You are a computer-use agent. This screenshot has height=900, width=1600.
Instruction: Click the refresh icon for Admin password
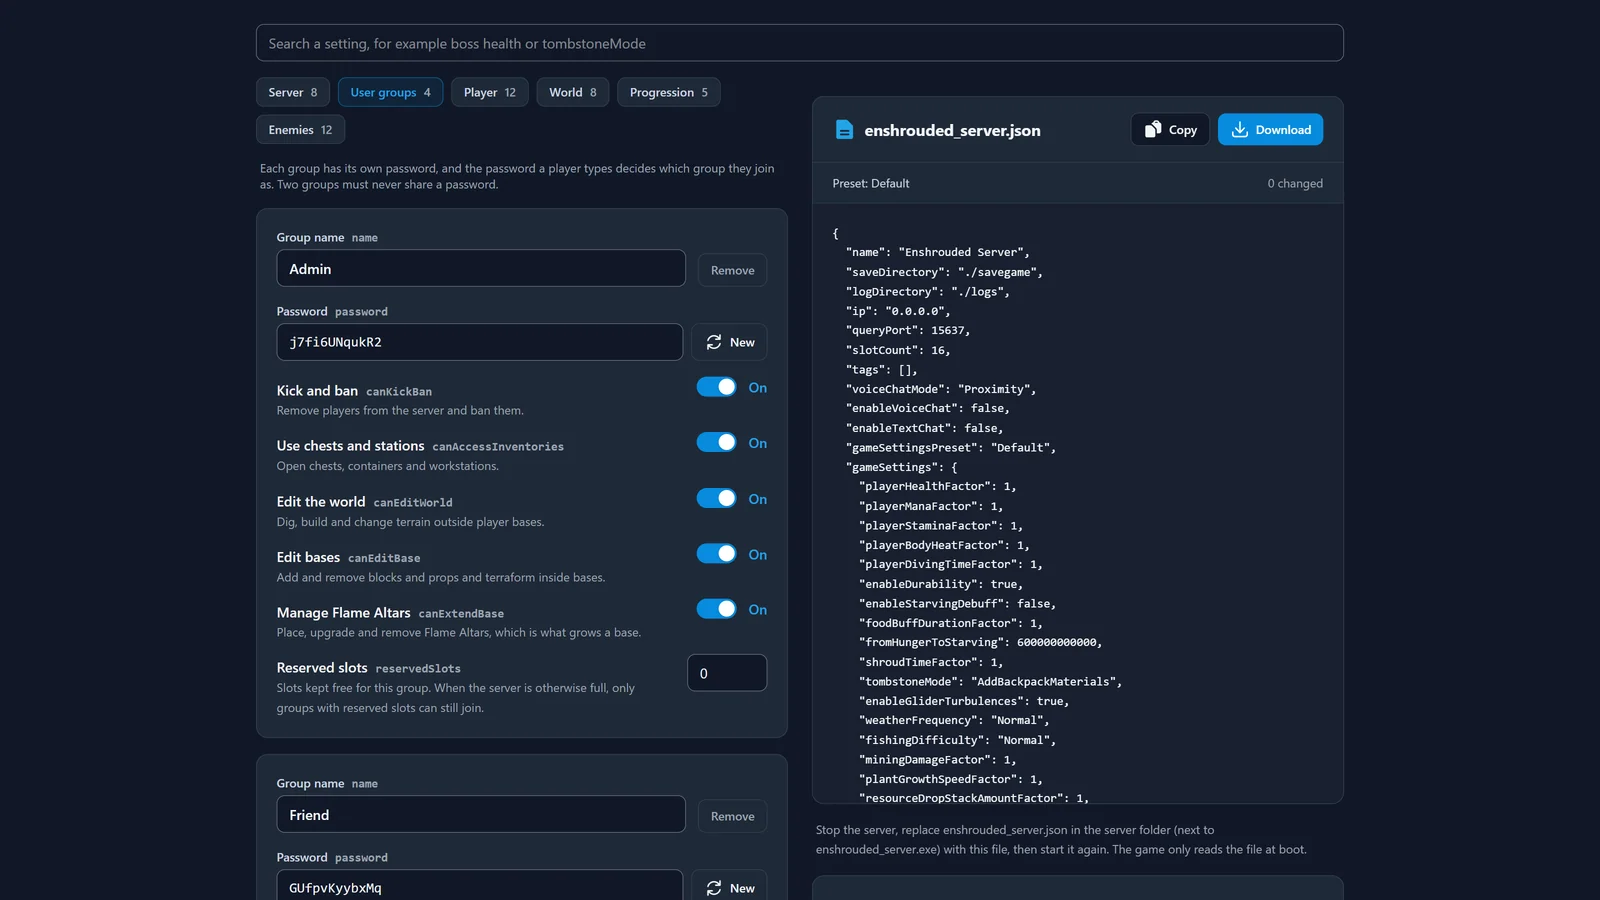[714, 342]
